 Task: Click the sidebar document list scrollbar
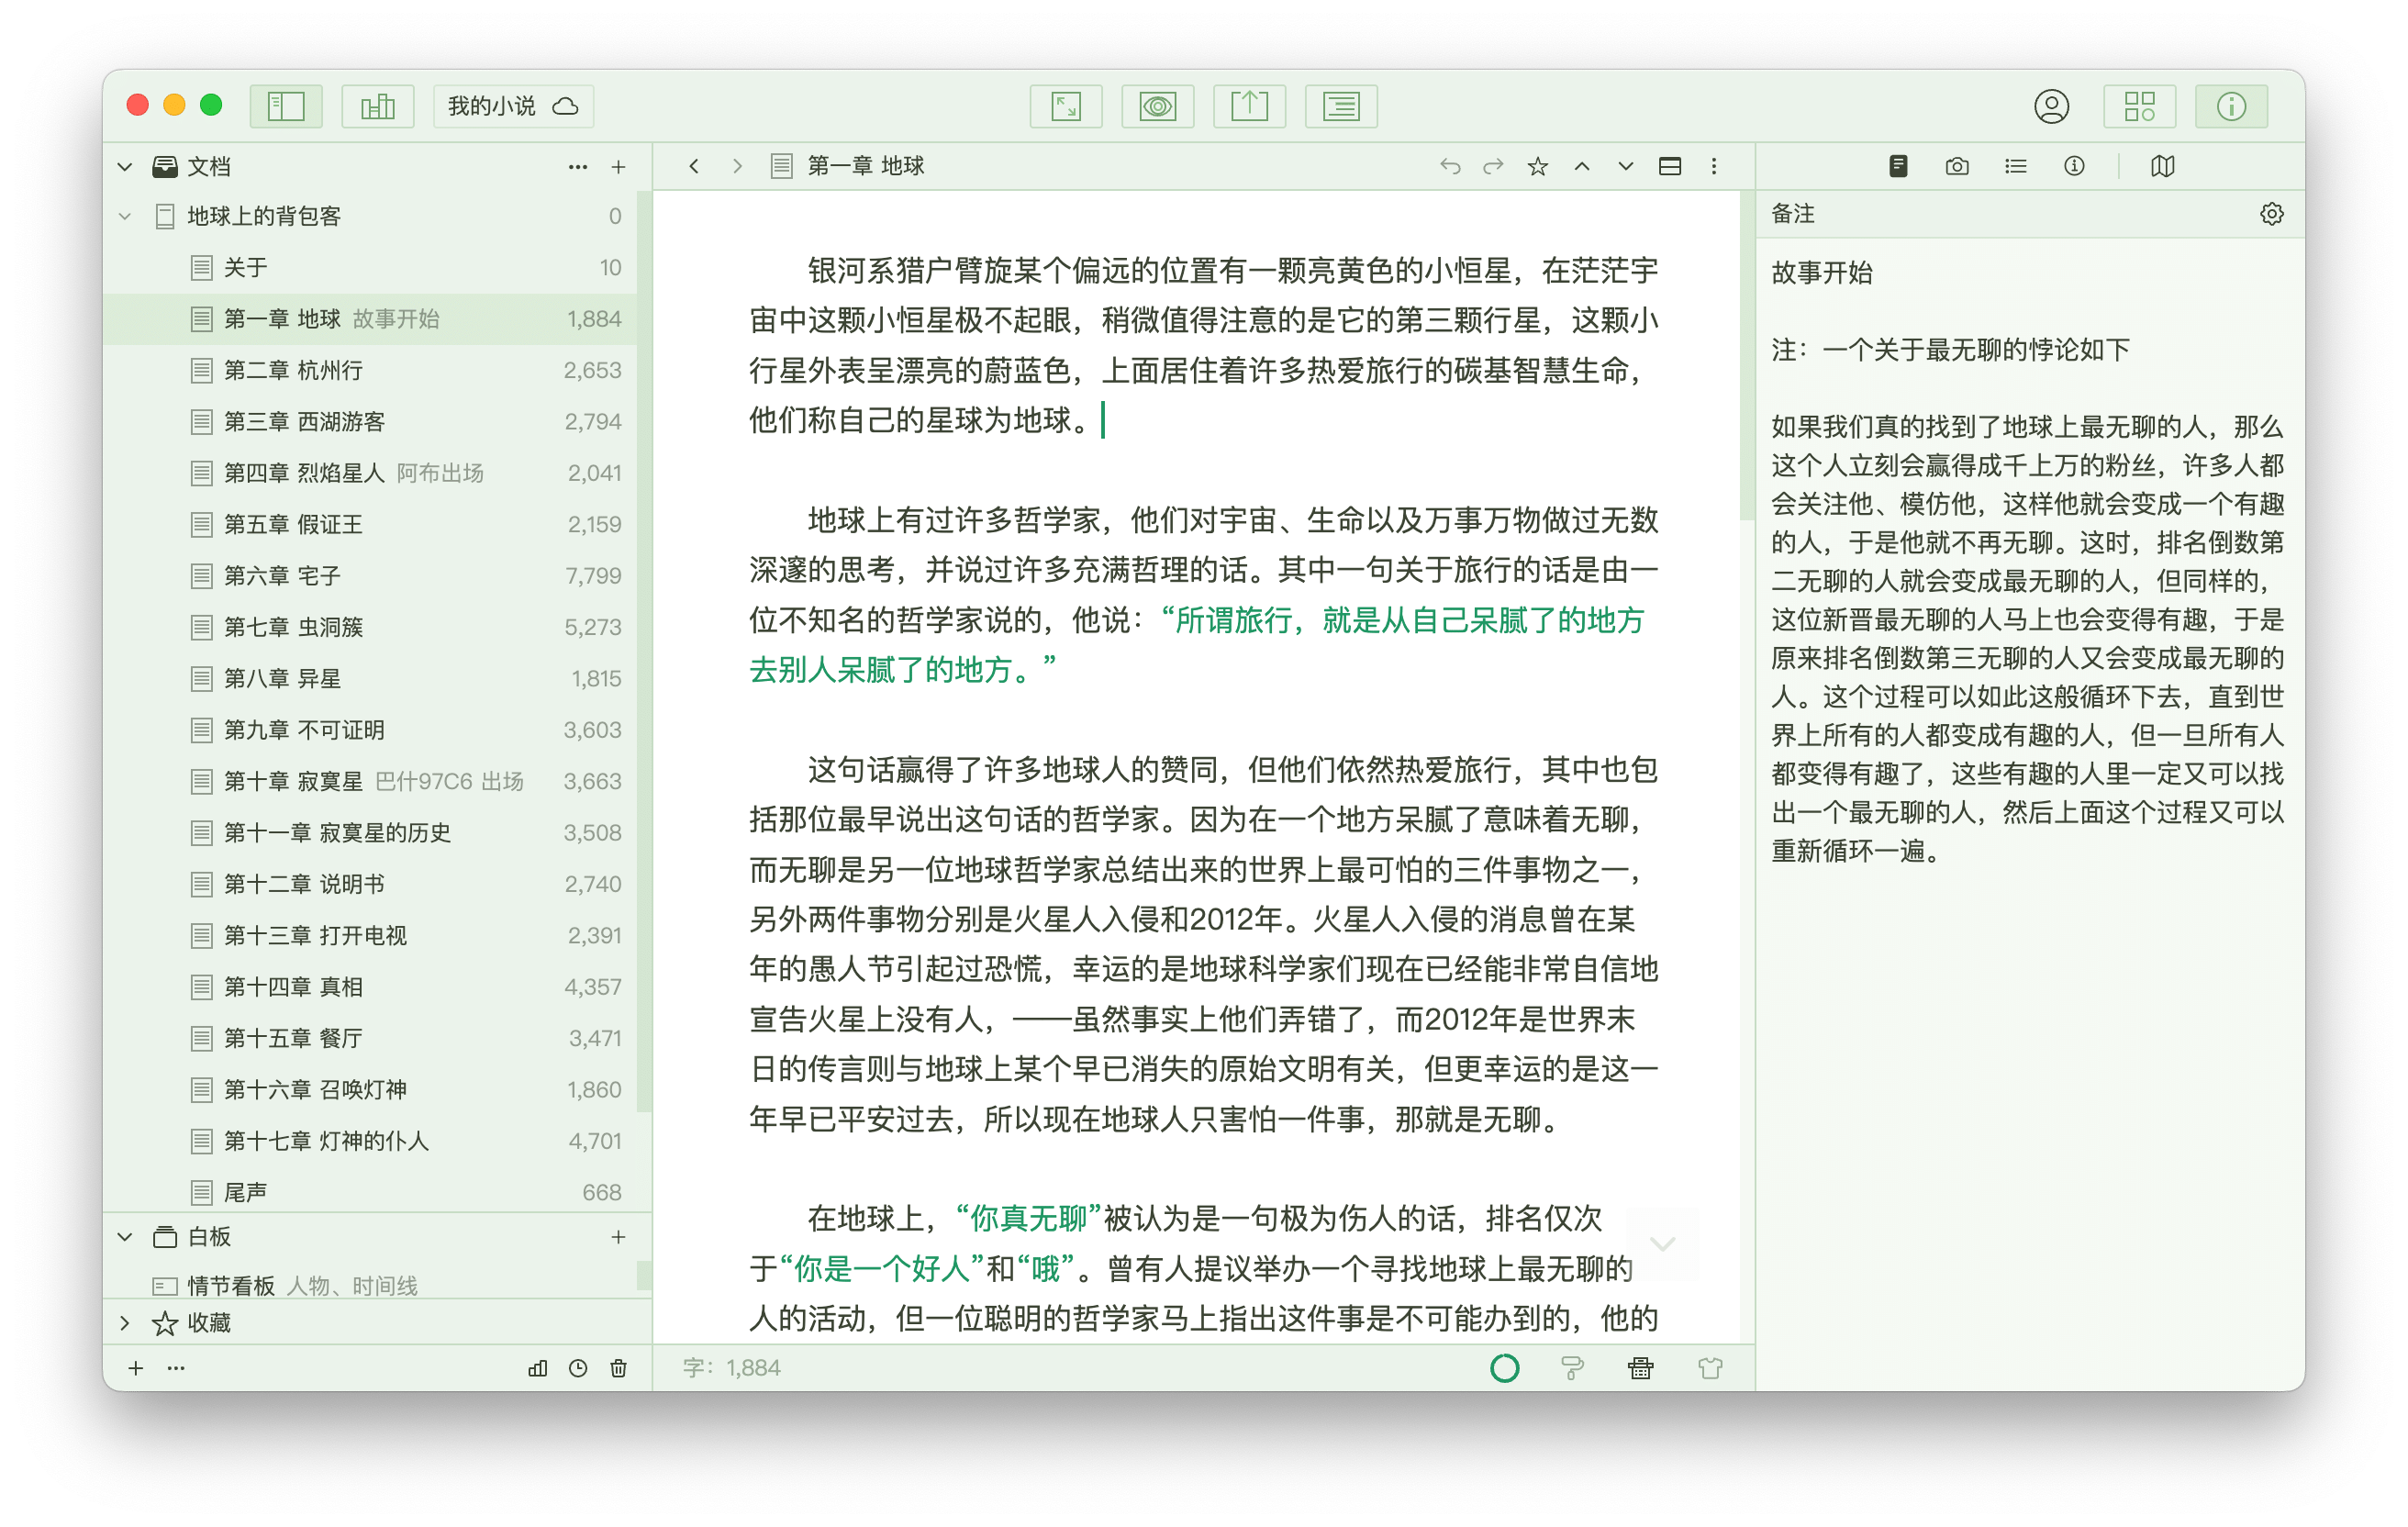pos(644,650)
